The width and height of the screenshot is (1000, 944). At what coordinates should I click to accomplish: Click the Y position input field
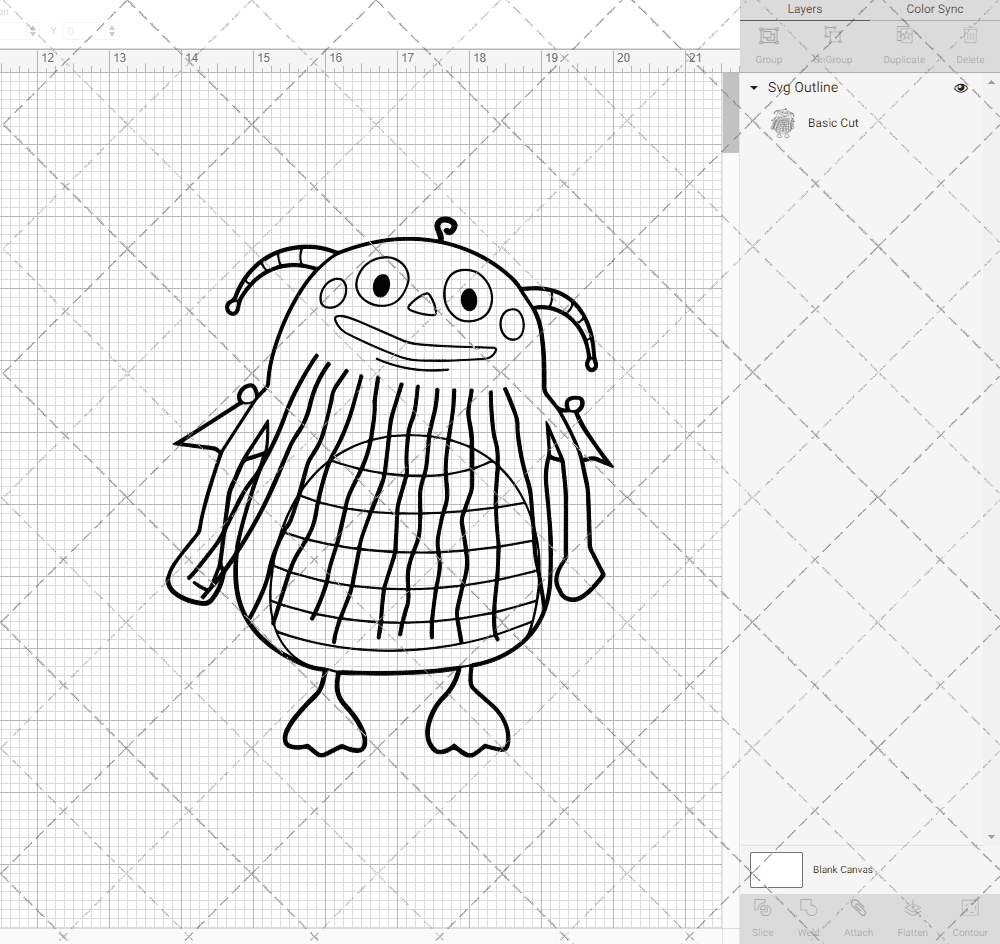coord(83,31)
